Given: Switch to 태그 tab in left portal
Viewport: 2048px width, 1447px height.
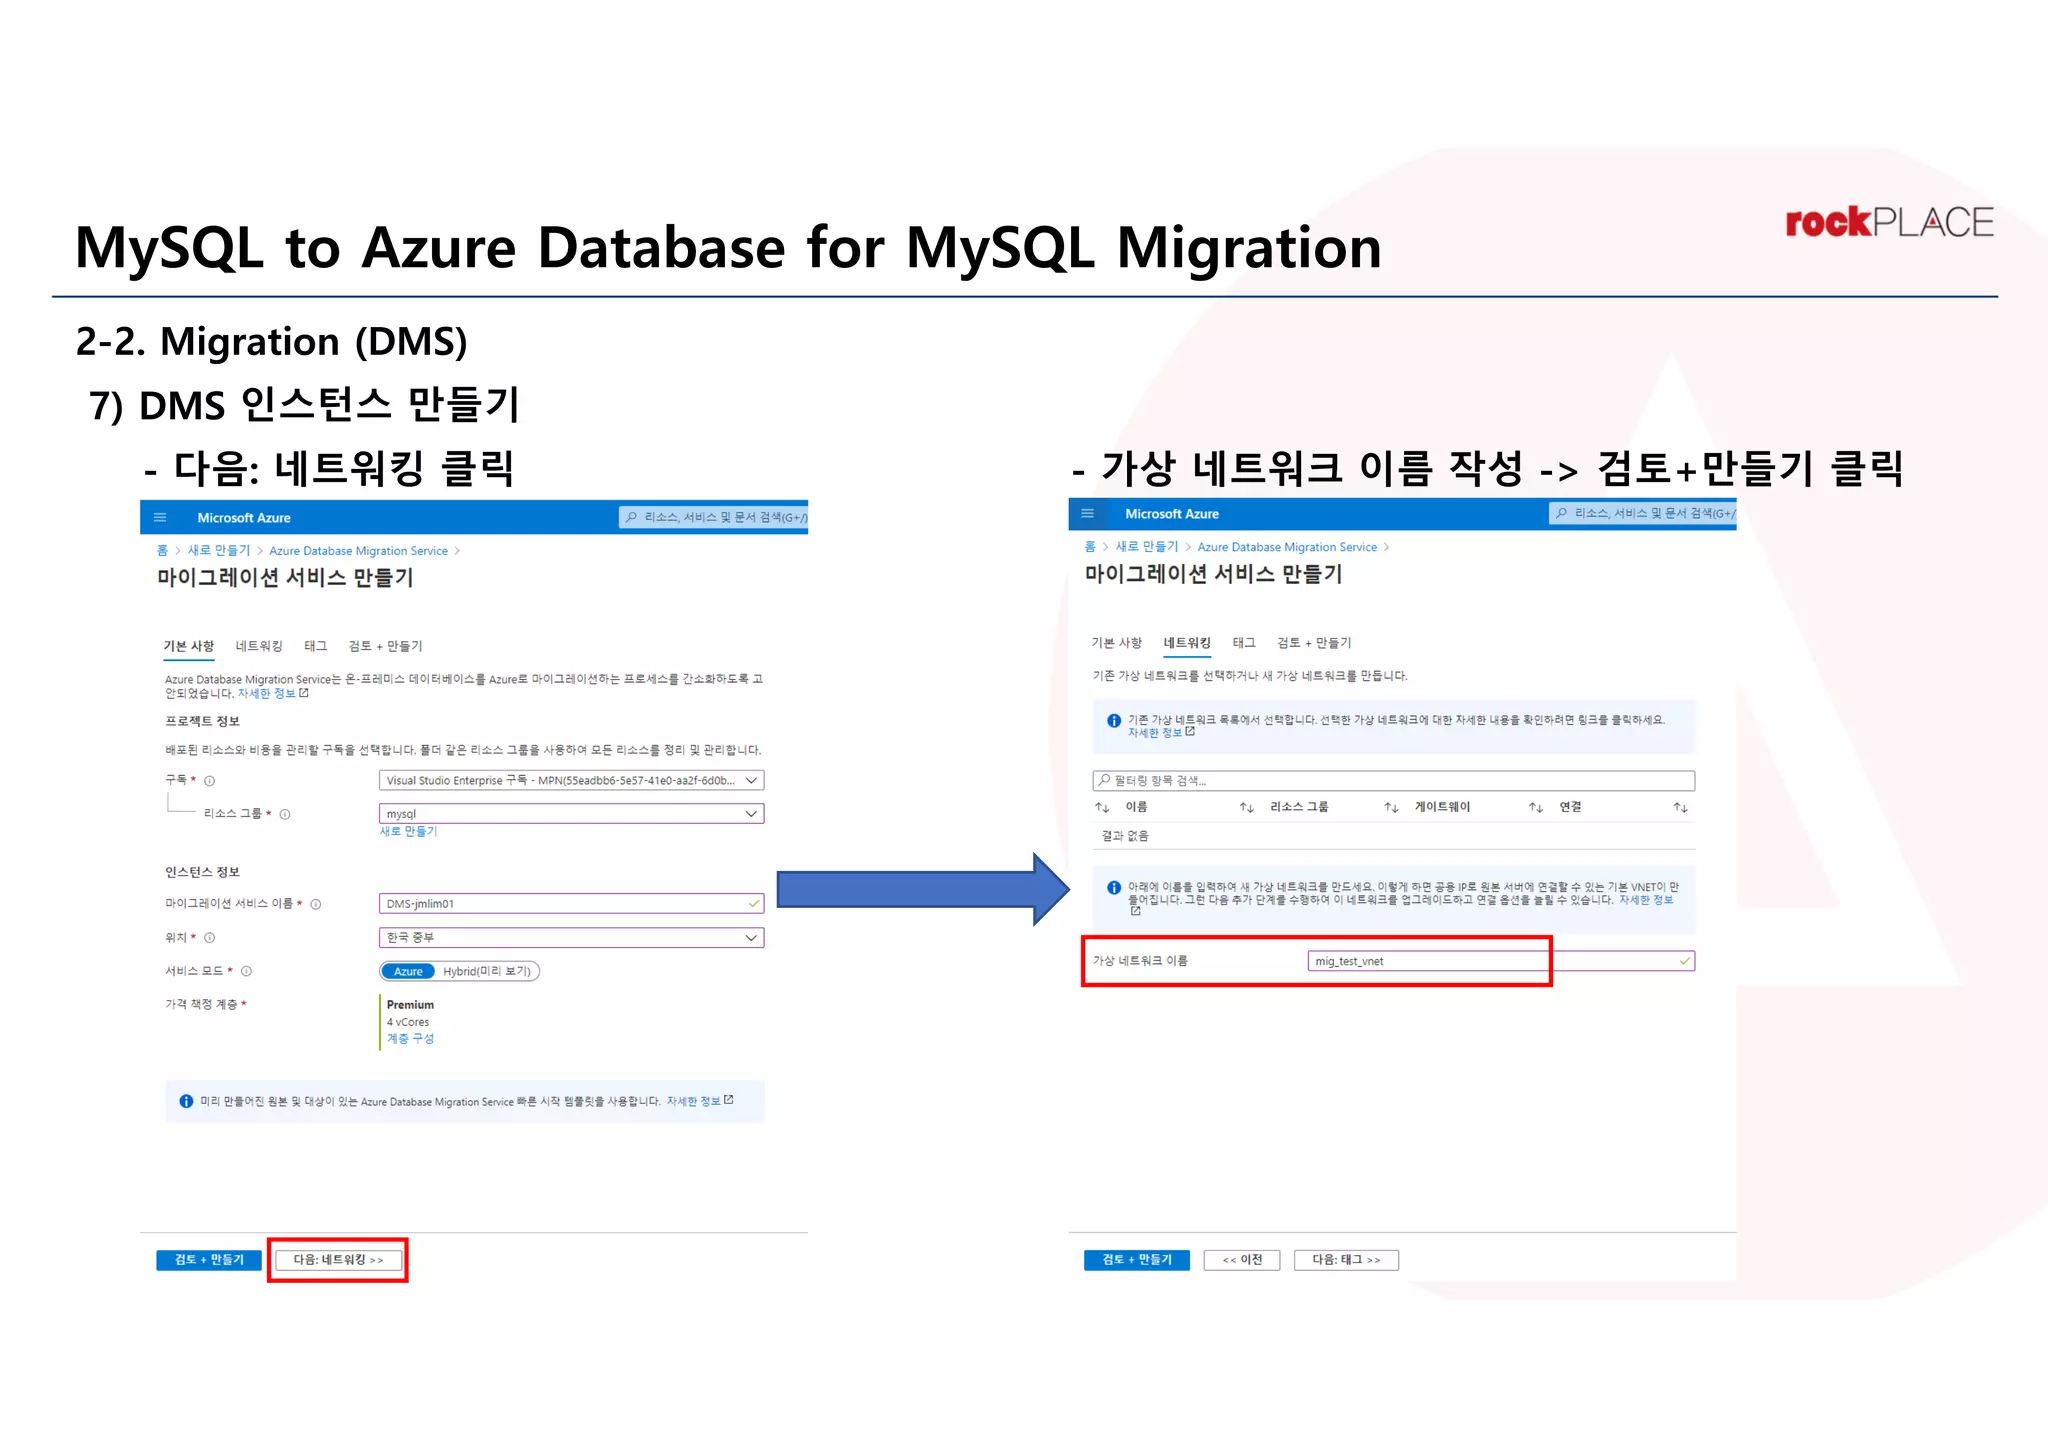Looking at the screenshot, I should (x=316, y=646).
